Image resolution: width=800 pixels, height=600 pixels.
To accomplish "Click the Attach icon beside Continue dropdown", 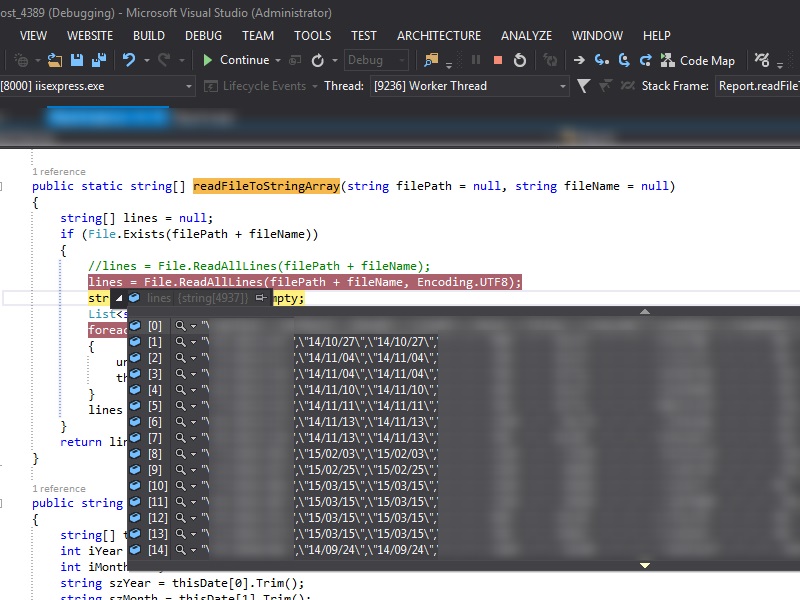I will coord(295,61).
